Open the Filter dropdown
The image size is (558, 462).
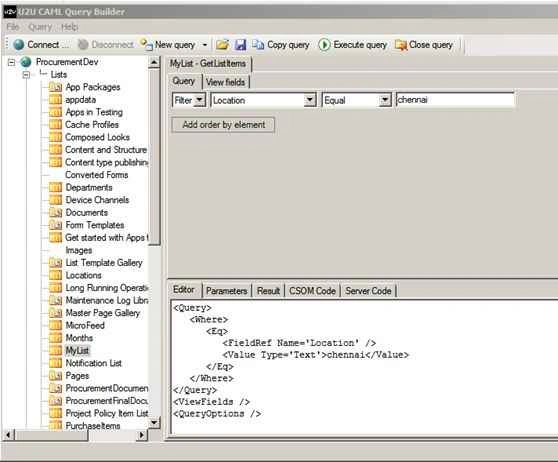[x=200, y=100]
